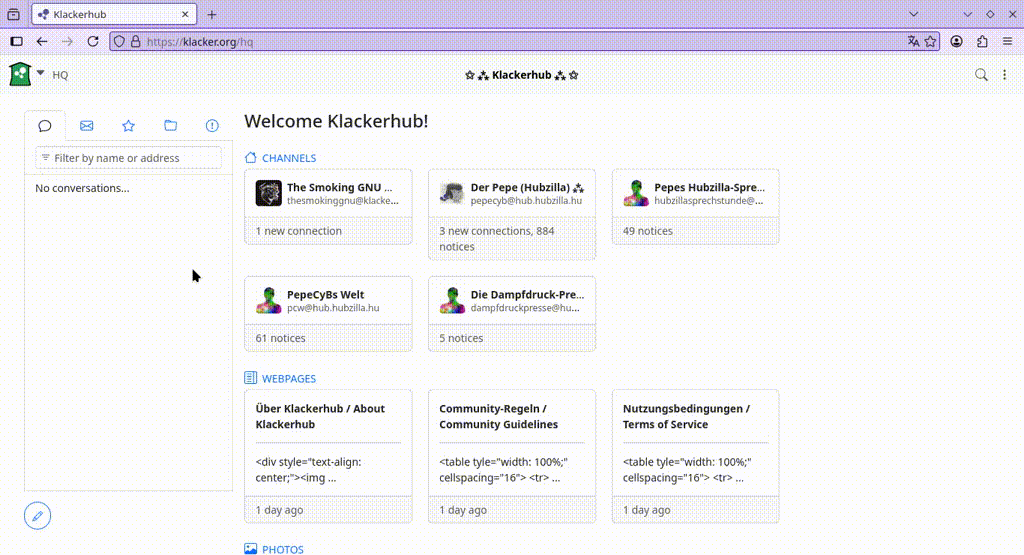The image size is (1024, 555).
Task: Open the browser extensions puzzle icon
Action: click(982, 42)
